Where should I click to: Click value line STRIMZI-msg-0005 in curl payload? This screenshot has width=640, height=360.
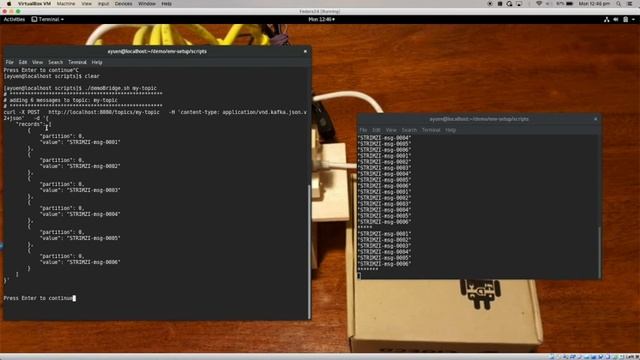(x=80, y=238)
